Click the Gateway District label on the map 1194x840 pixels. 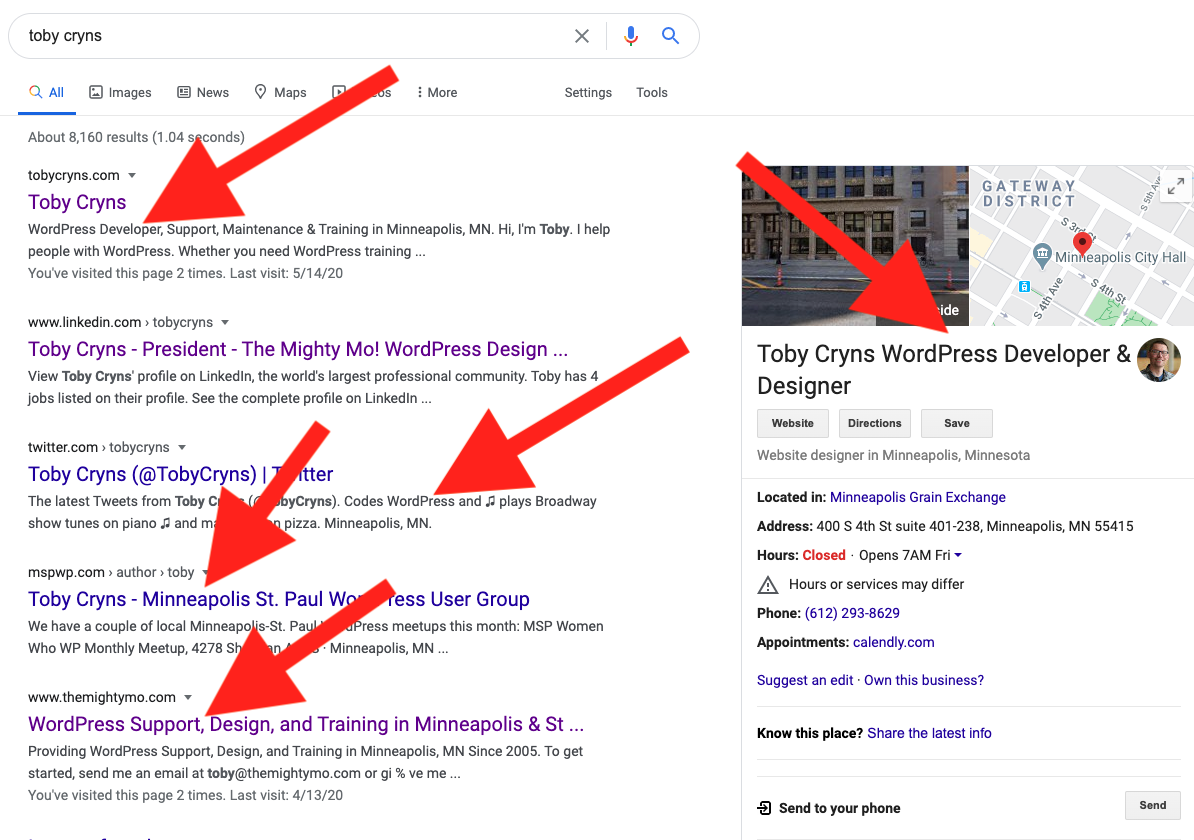(1029, 193)
